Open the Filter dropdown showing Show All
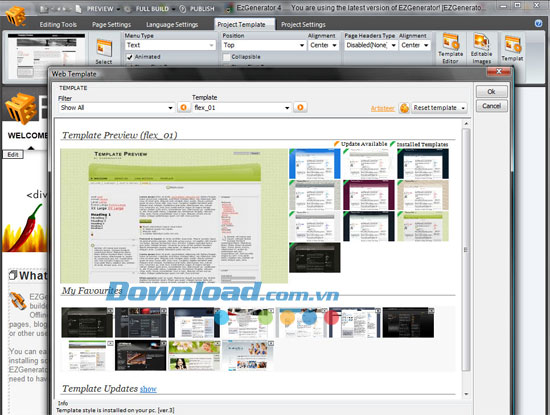 coord(116,108)
